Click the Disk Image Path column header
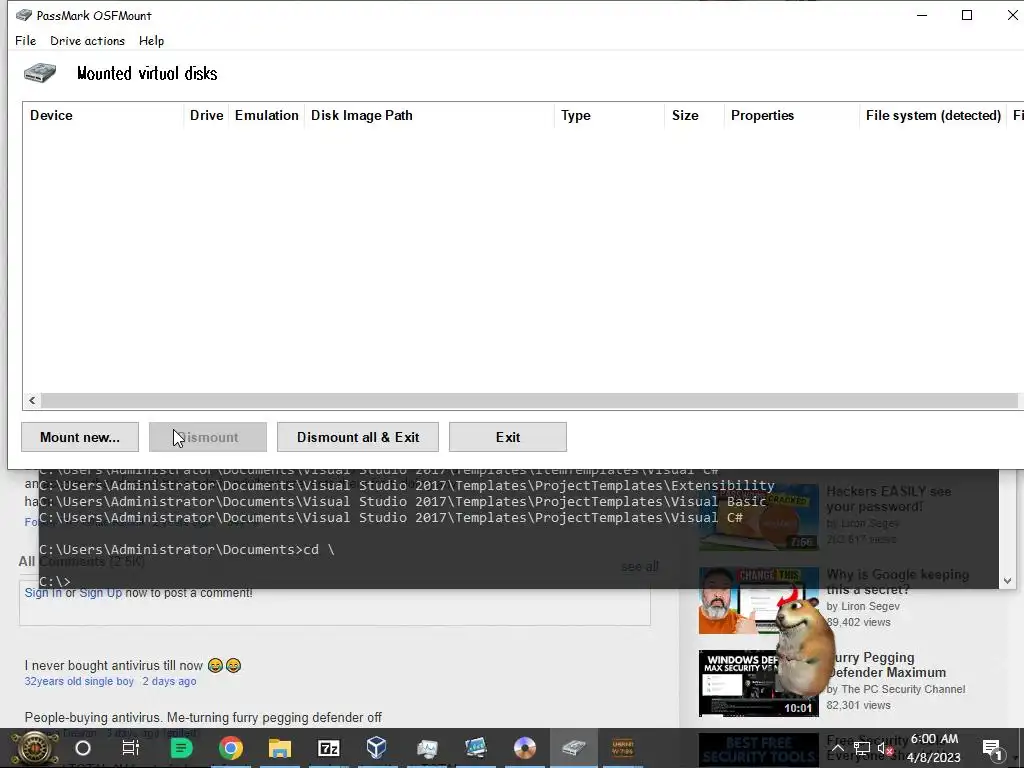Image resolution: width=1024 pixels, height=768 pixels. 429,116
